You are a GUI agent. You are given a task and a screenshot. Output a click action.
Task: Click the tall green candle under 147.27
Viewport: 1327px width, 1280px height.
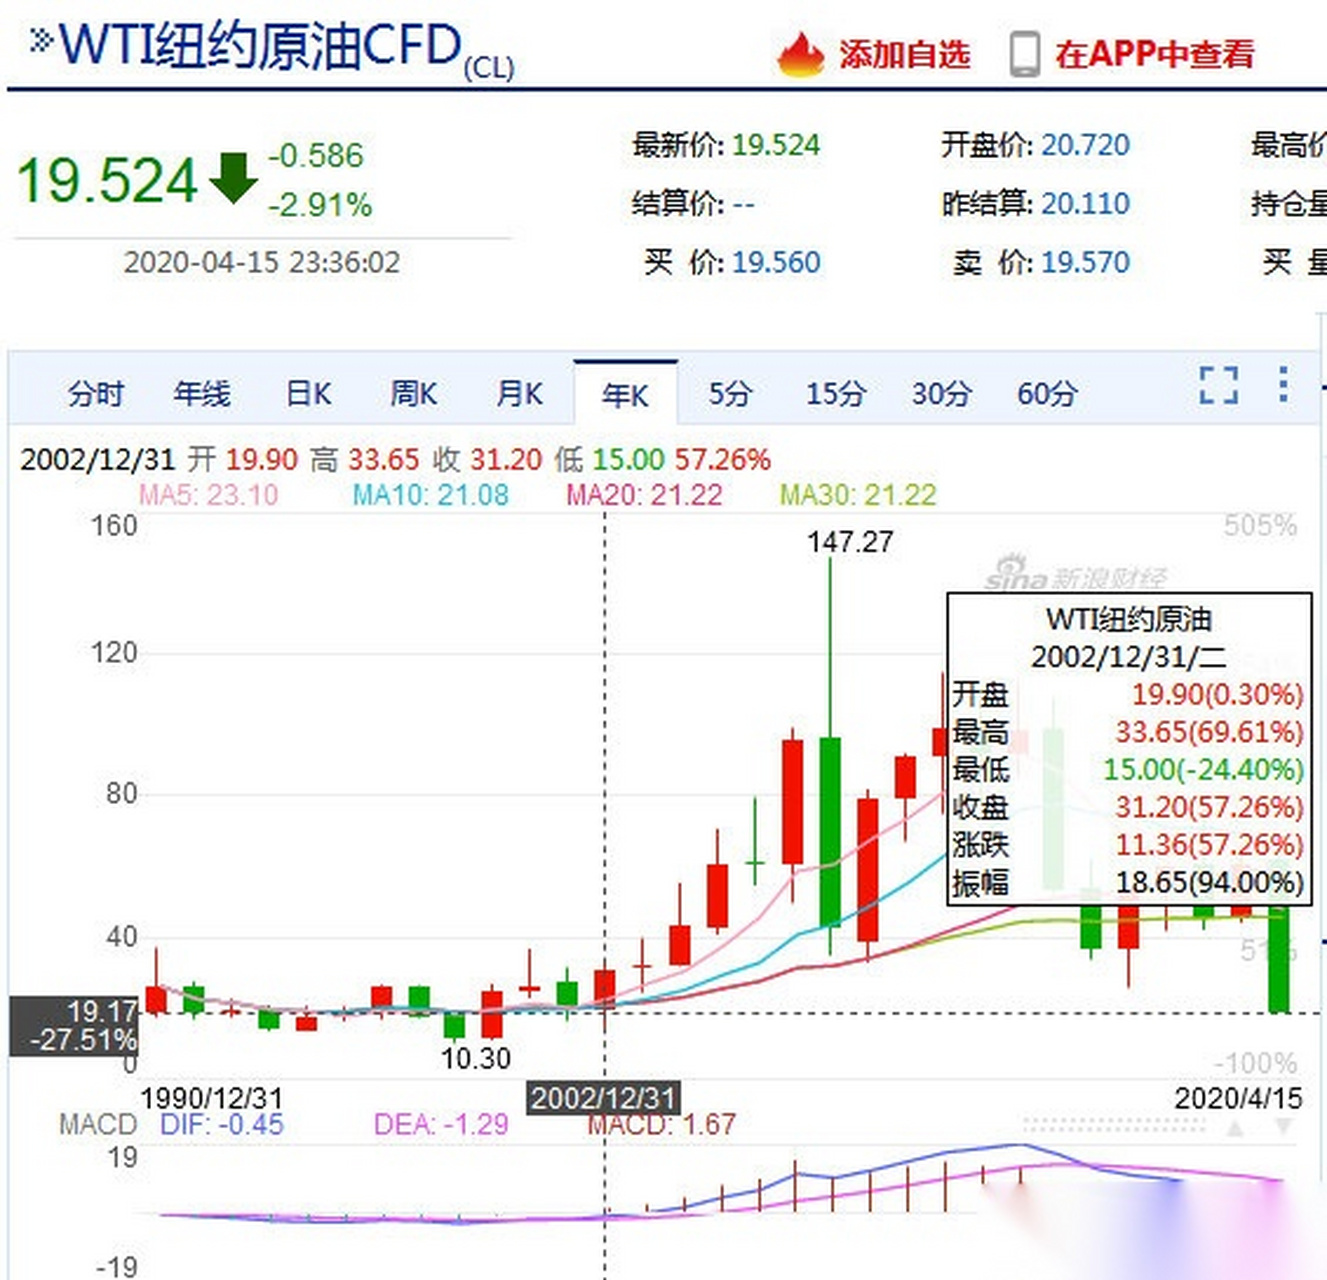point(830,830)
